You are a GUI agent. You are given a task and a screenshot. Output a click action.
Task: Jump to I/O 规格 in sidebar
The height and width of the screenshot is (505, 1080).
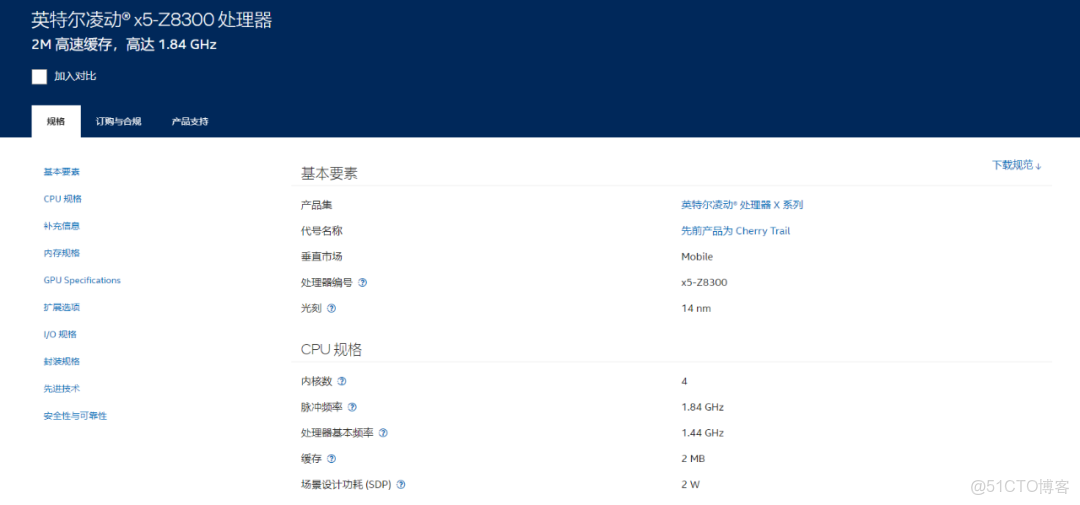pos(60,334)
